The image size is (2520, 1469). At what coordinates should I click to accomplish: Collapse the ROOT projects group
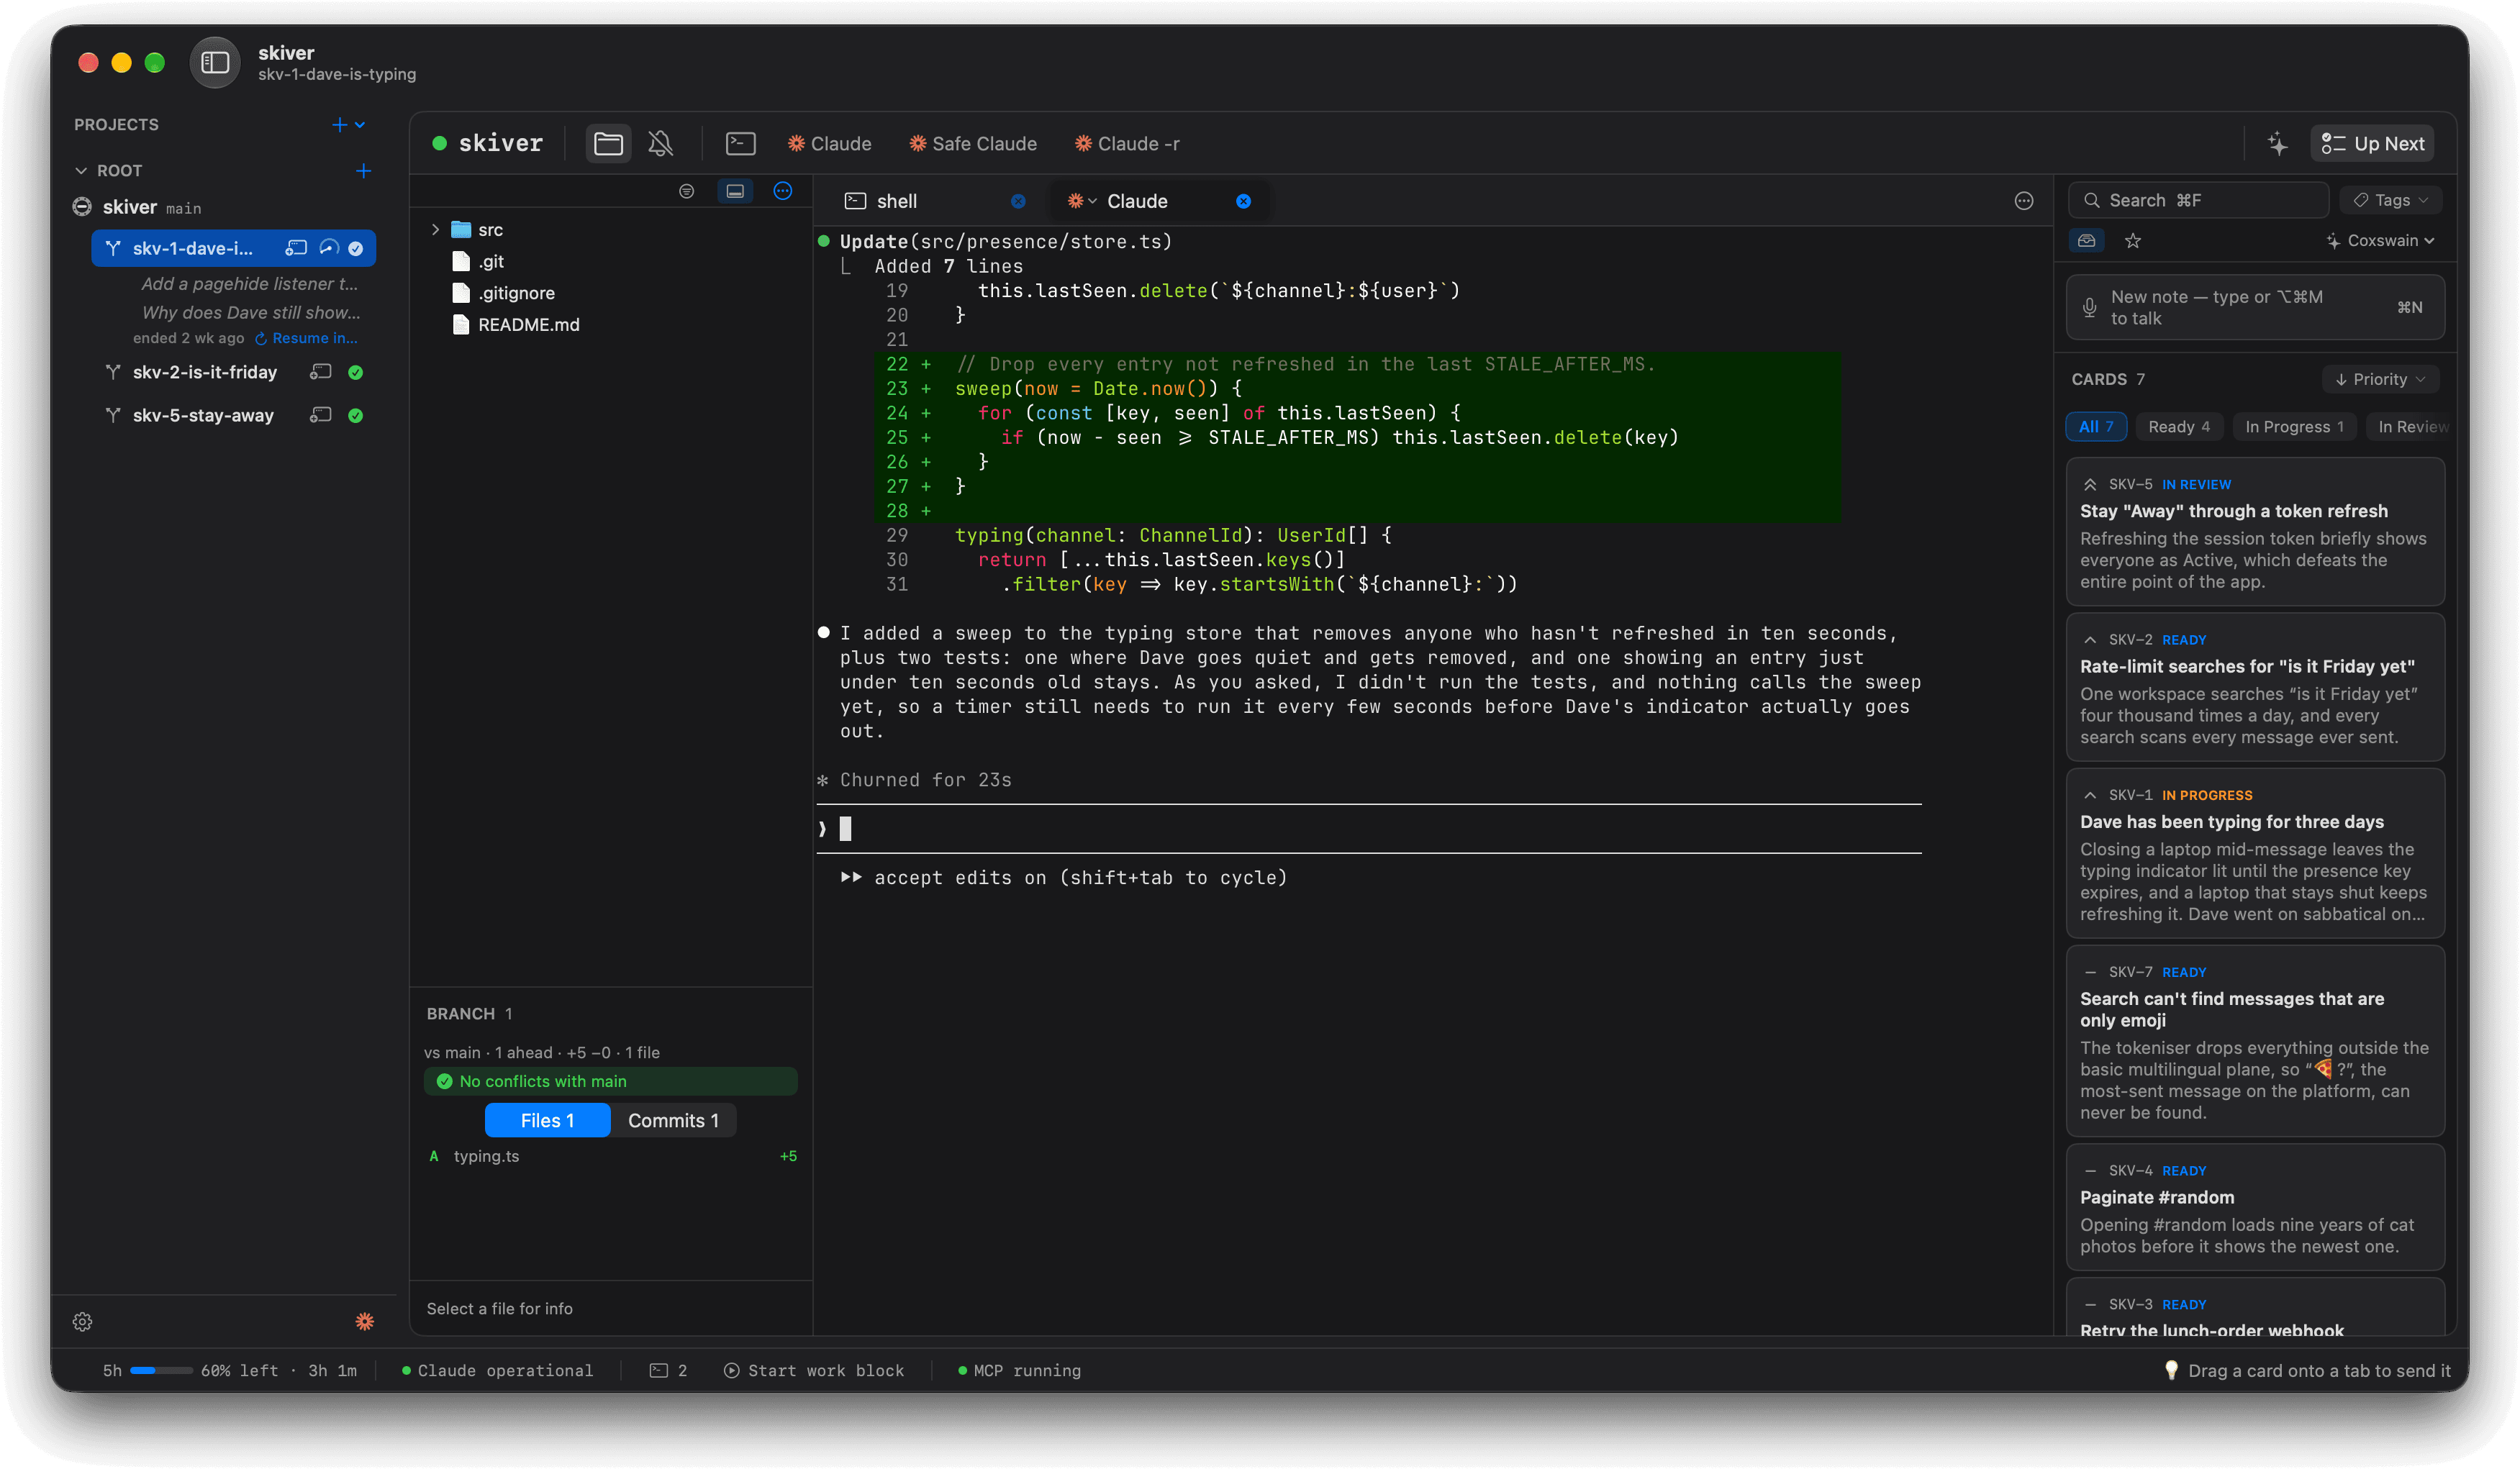(81, 171)
